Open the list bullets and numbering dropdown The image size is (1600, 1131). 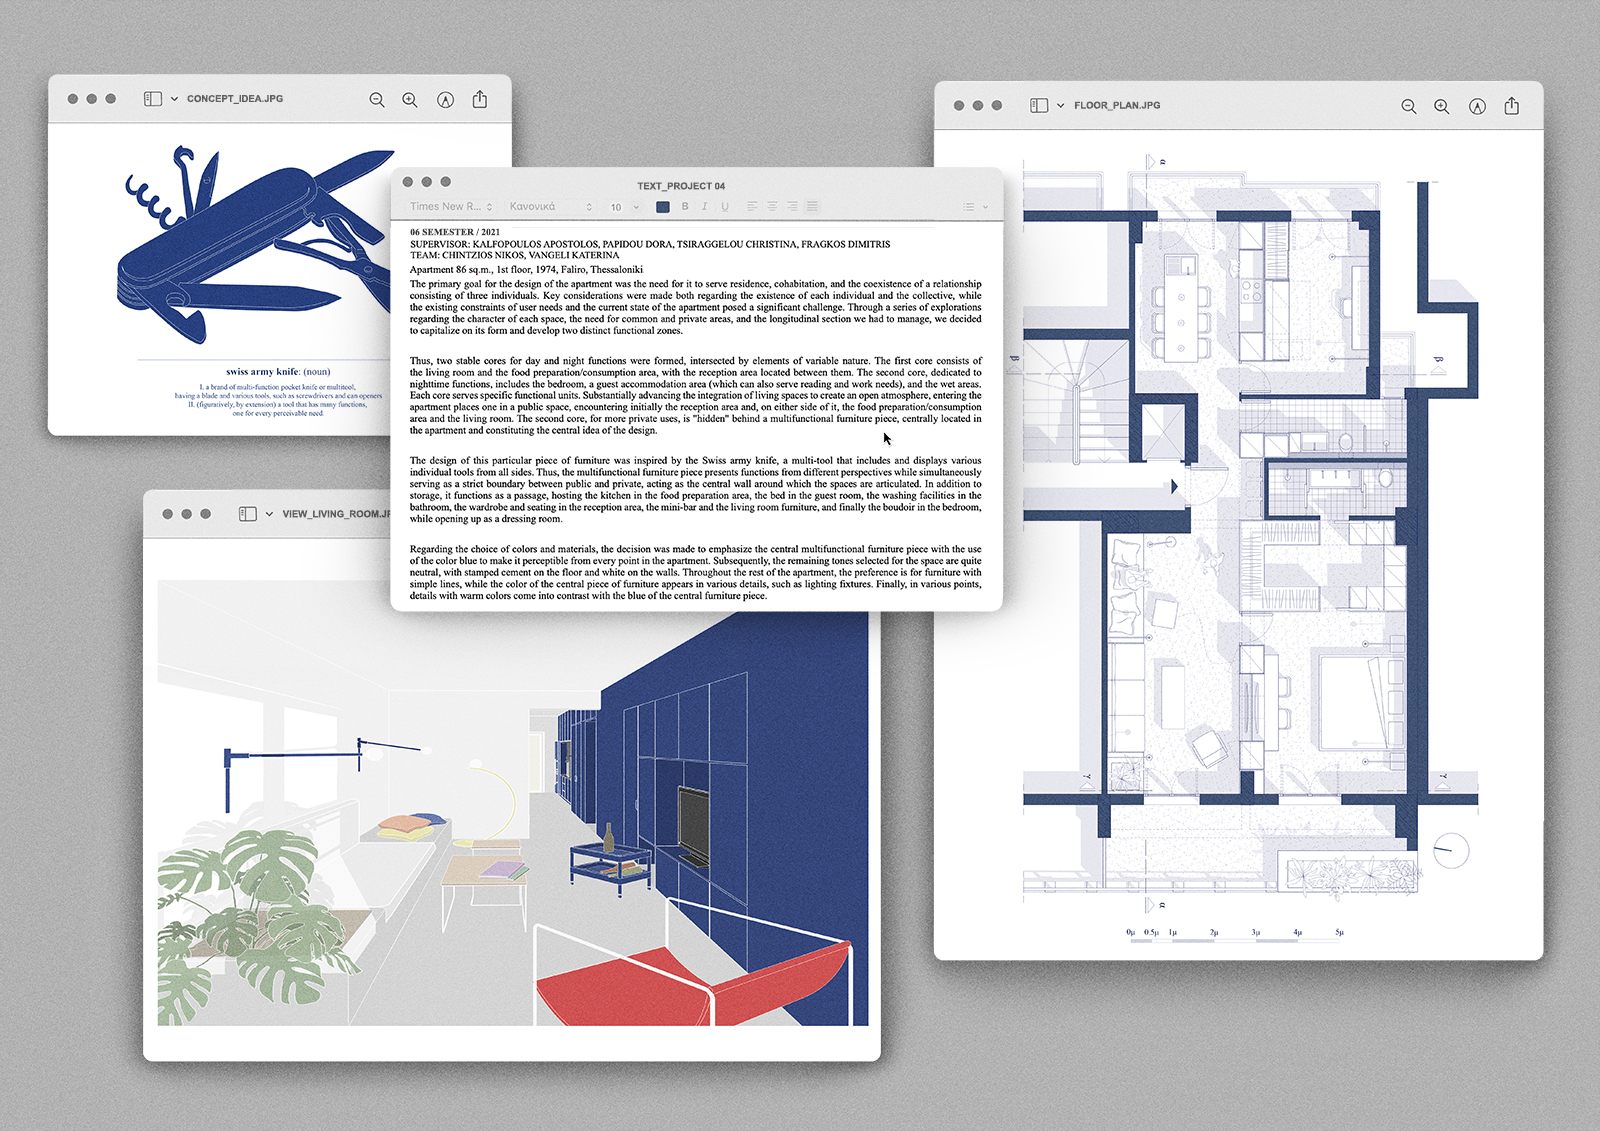974,207
